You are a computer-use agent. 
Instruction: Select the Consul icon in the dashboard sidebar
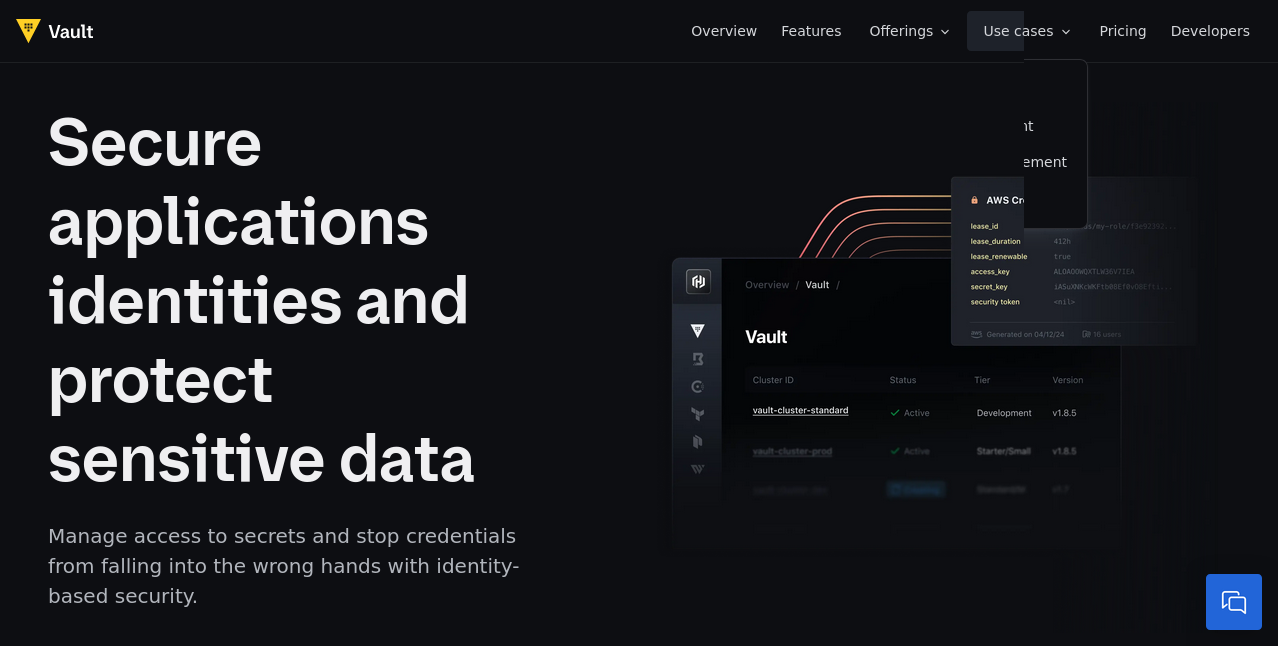click(698, 386)
